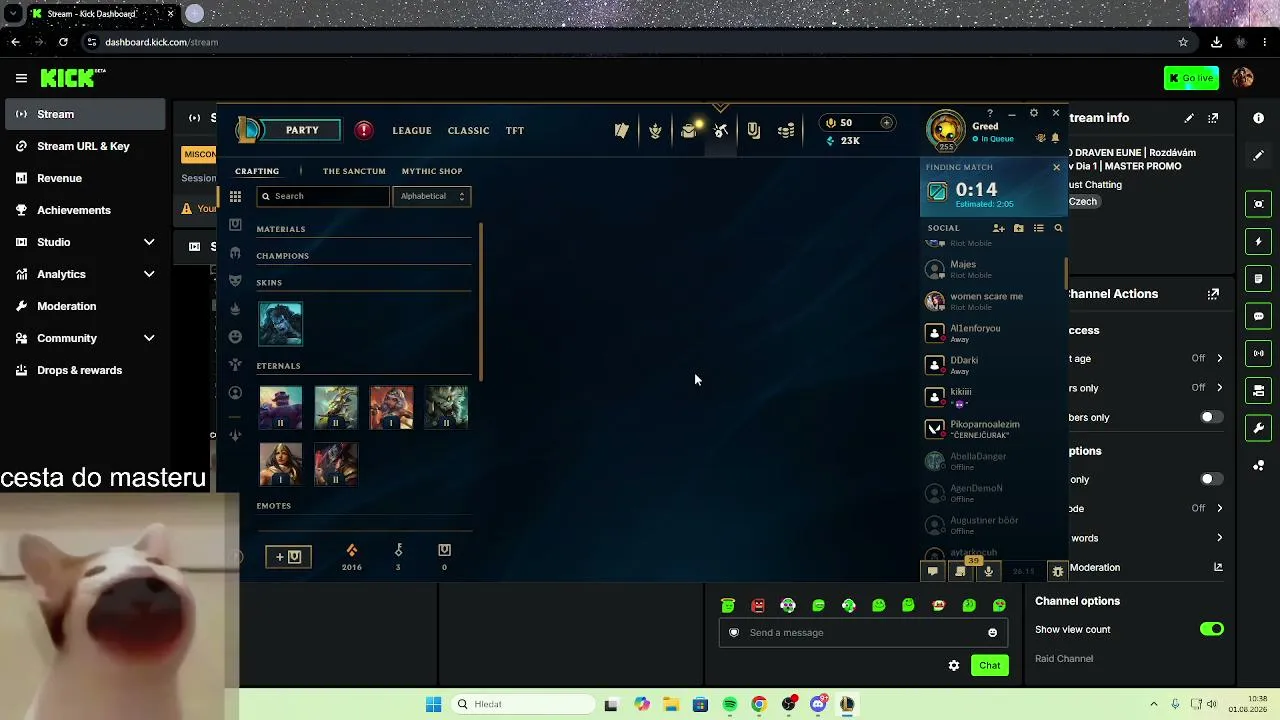
Task: Switch to the Mythic Shop tab
Action: [432, 172]
